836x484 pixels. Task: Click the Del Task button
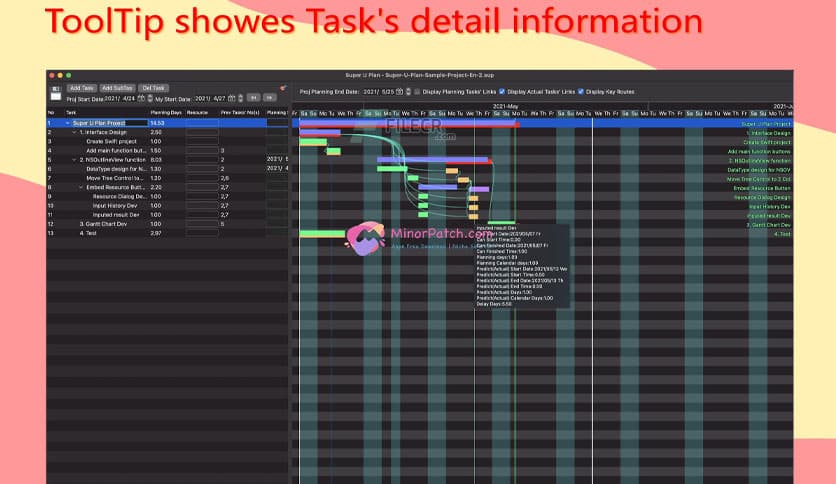pos(152,88)
